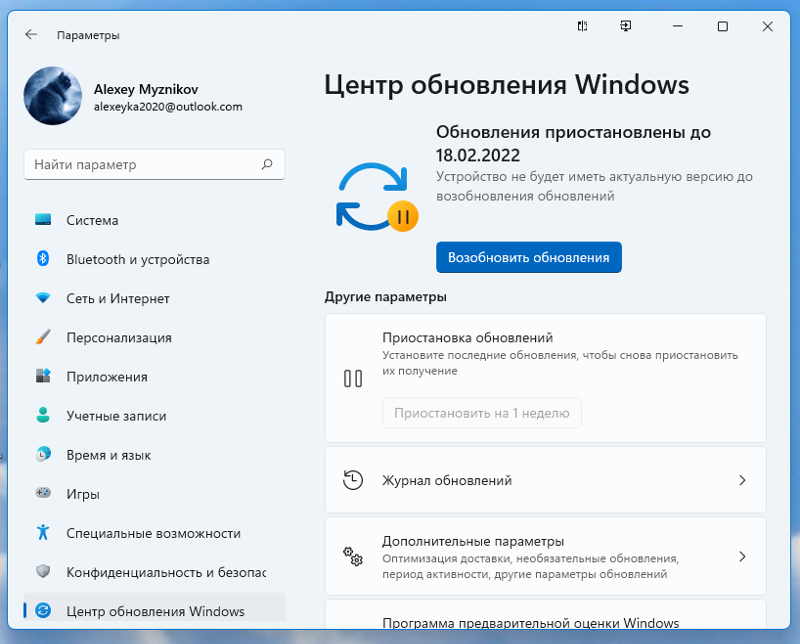800x644 pixels.
Task: Select Персонализация in sidebar
Action: click(155, 337)
